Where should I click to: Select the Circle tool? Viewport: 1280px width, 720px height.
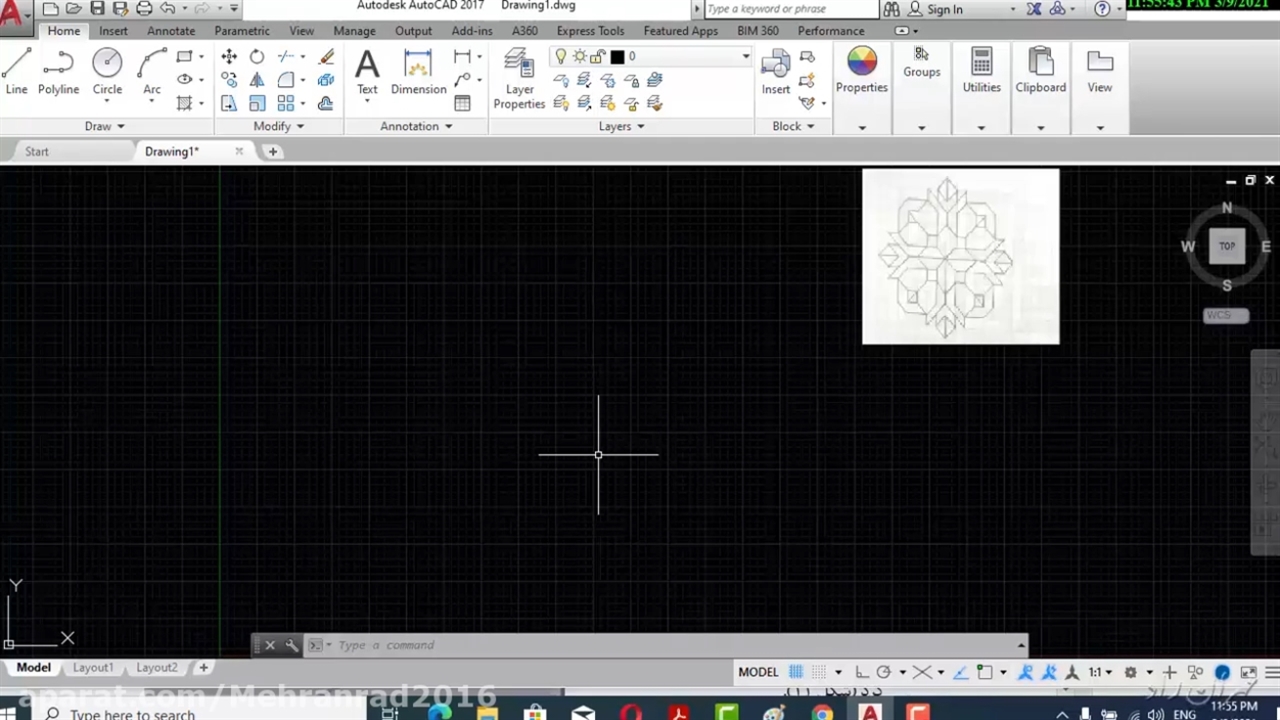pyautogui.click(x=107, y=71)
